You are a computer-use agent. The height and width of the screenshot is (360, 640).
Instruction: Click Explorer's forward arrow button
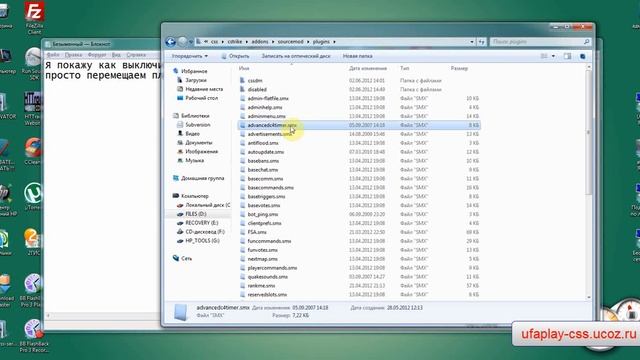(182, 42)
